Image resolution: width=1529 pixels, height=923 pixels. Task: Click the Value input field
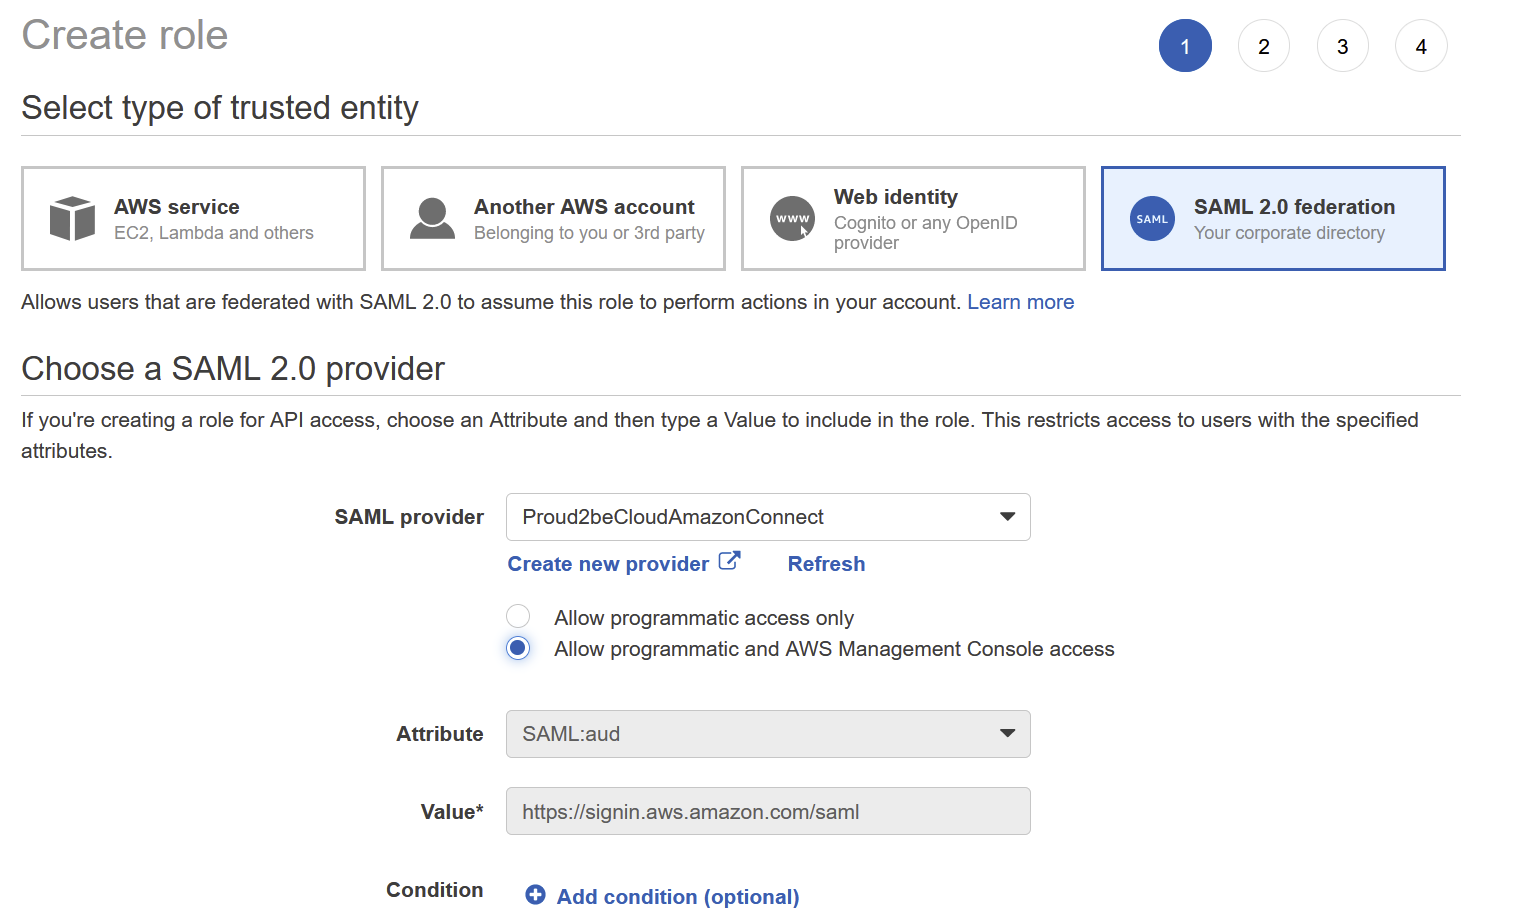point(767,811)
